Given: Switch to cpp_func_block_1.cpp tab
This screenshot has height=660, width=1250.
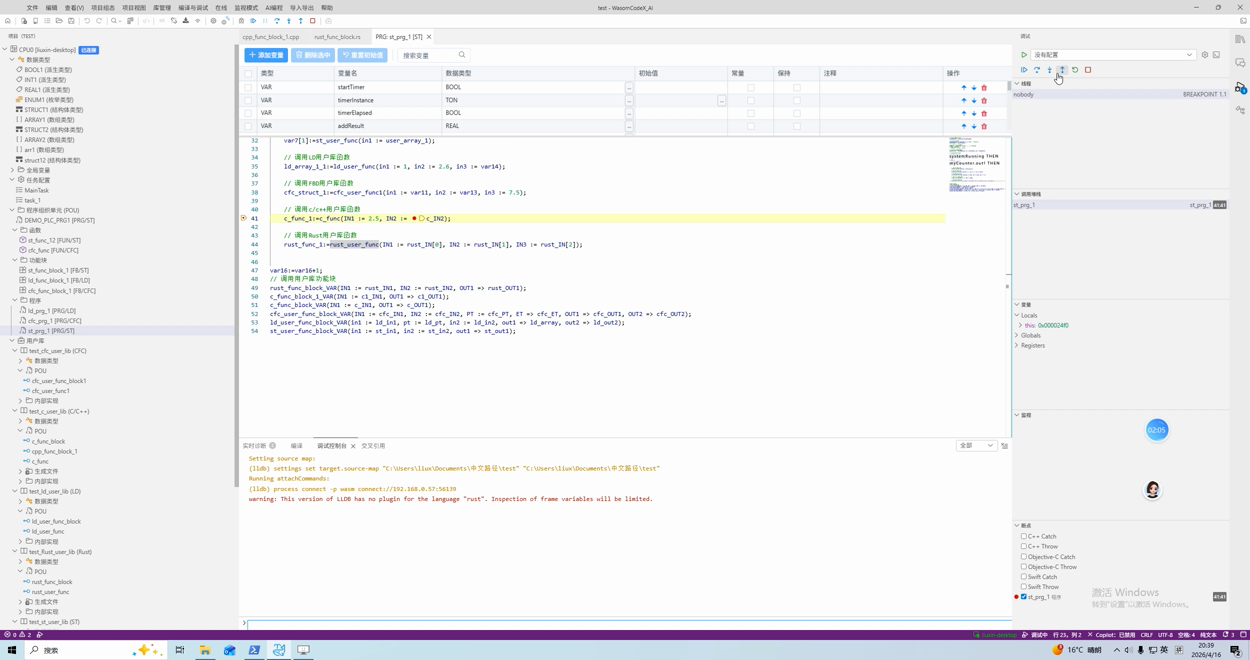Looking at the screenshot, I should pos(270,37).
